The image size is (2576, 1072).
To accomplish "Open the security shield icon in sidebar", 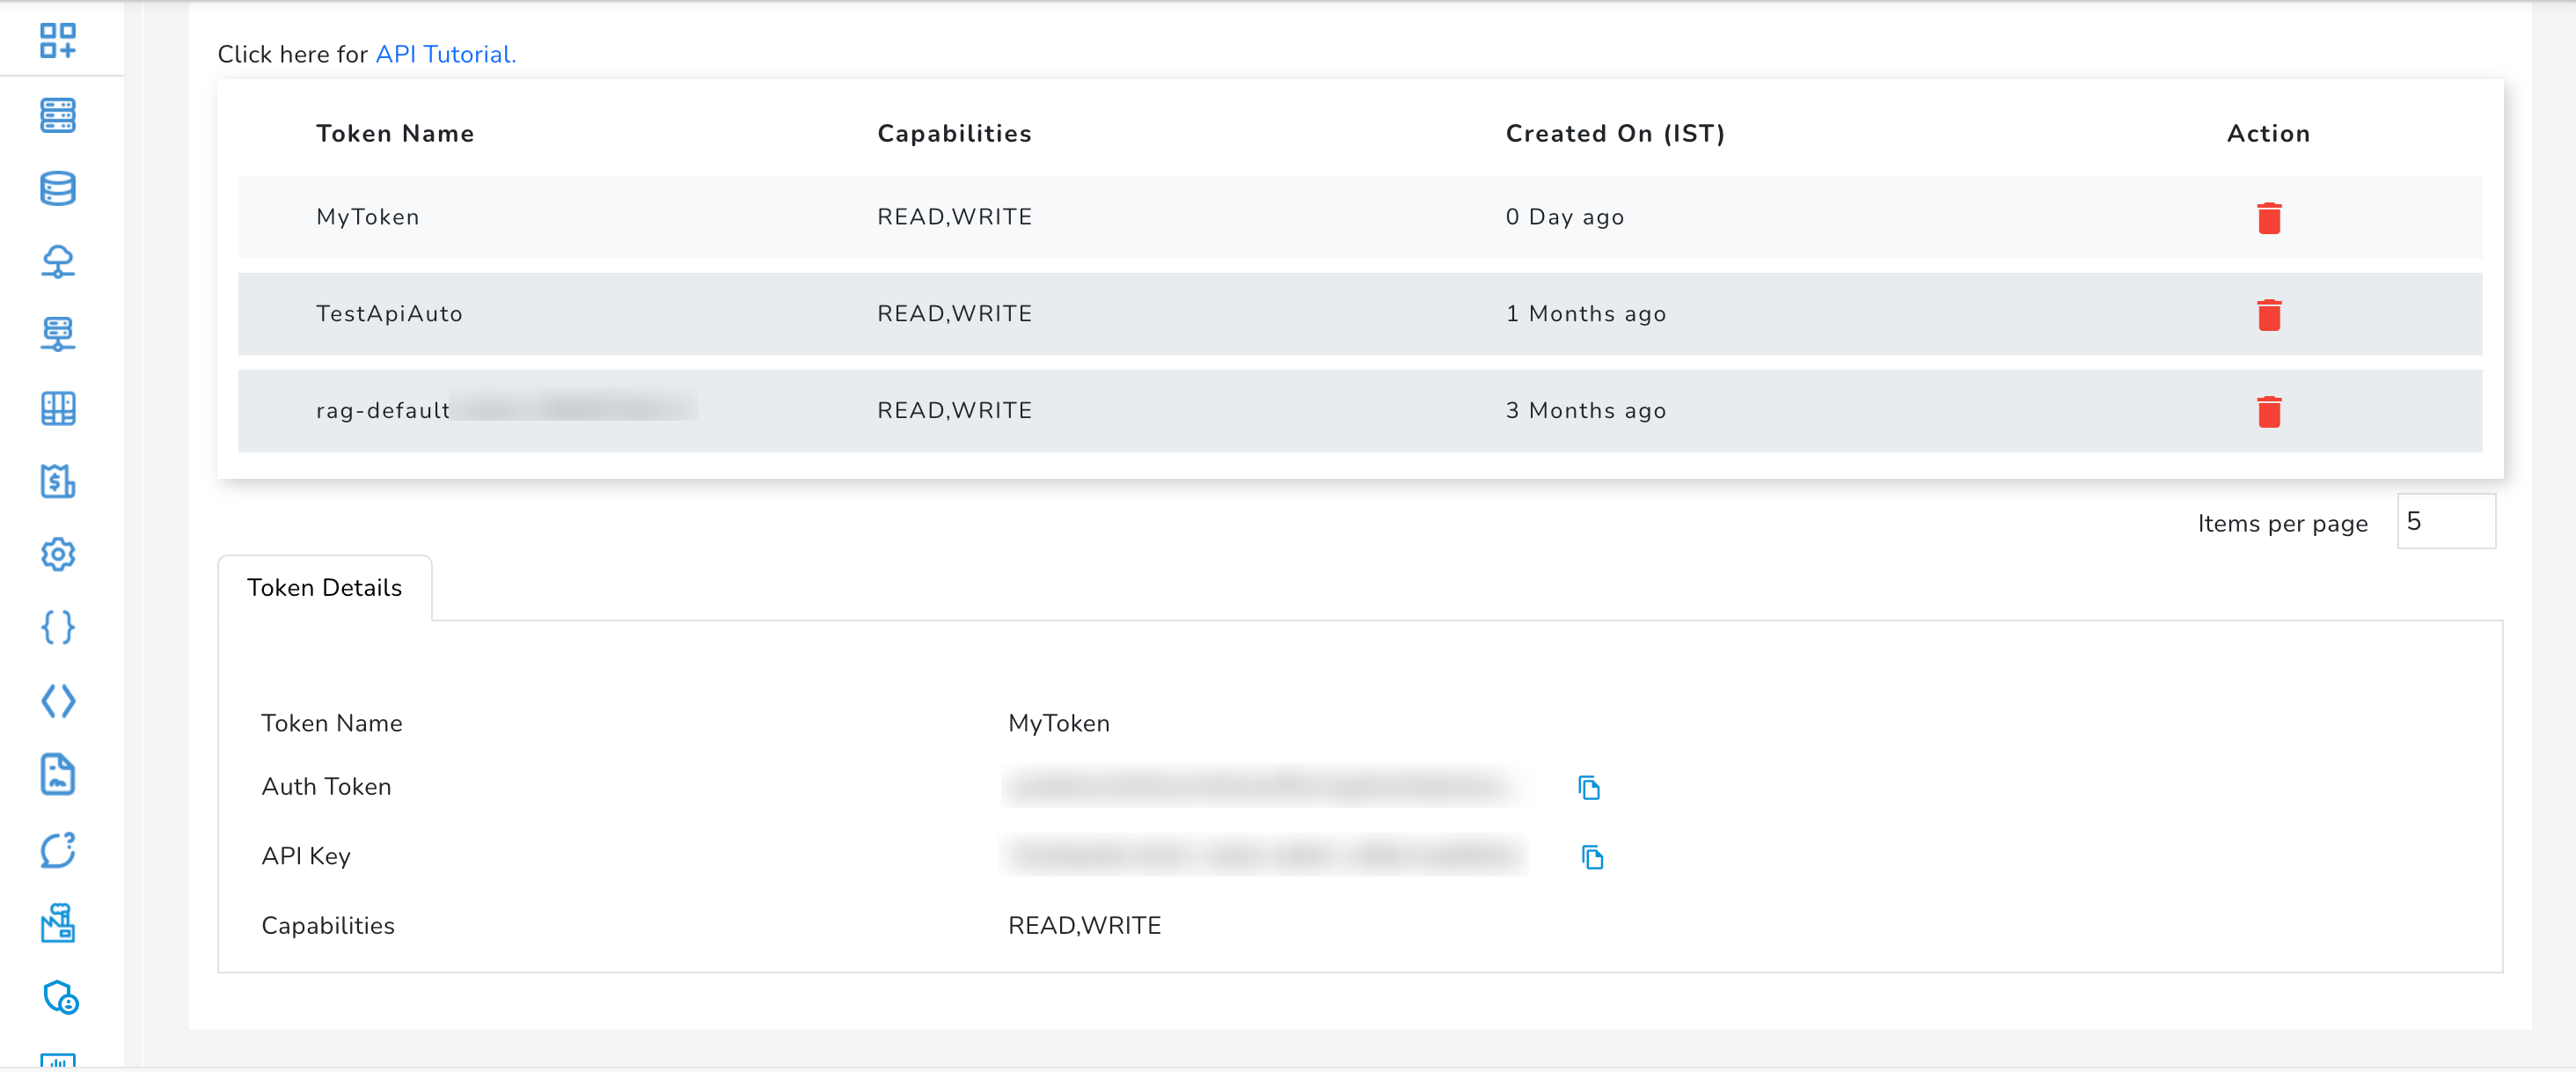I will point(59,998).
